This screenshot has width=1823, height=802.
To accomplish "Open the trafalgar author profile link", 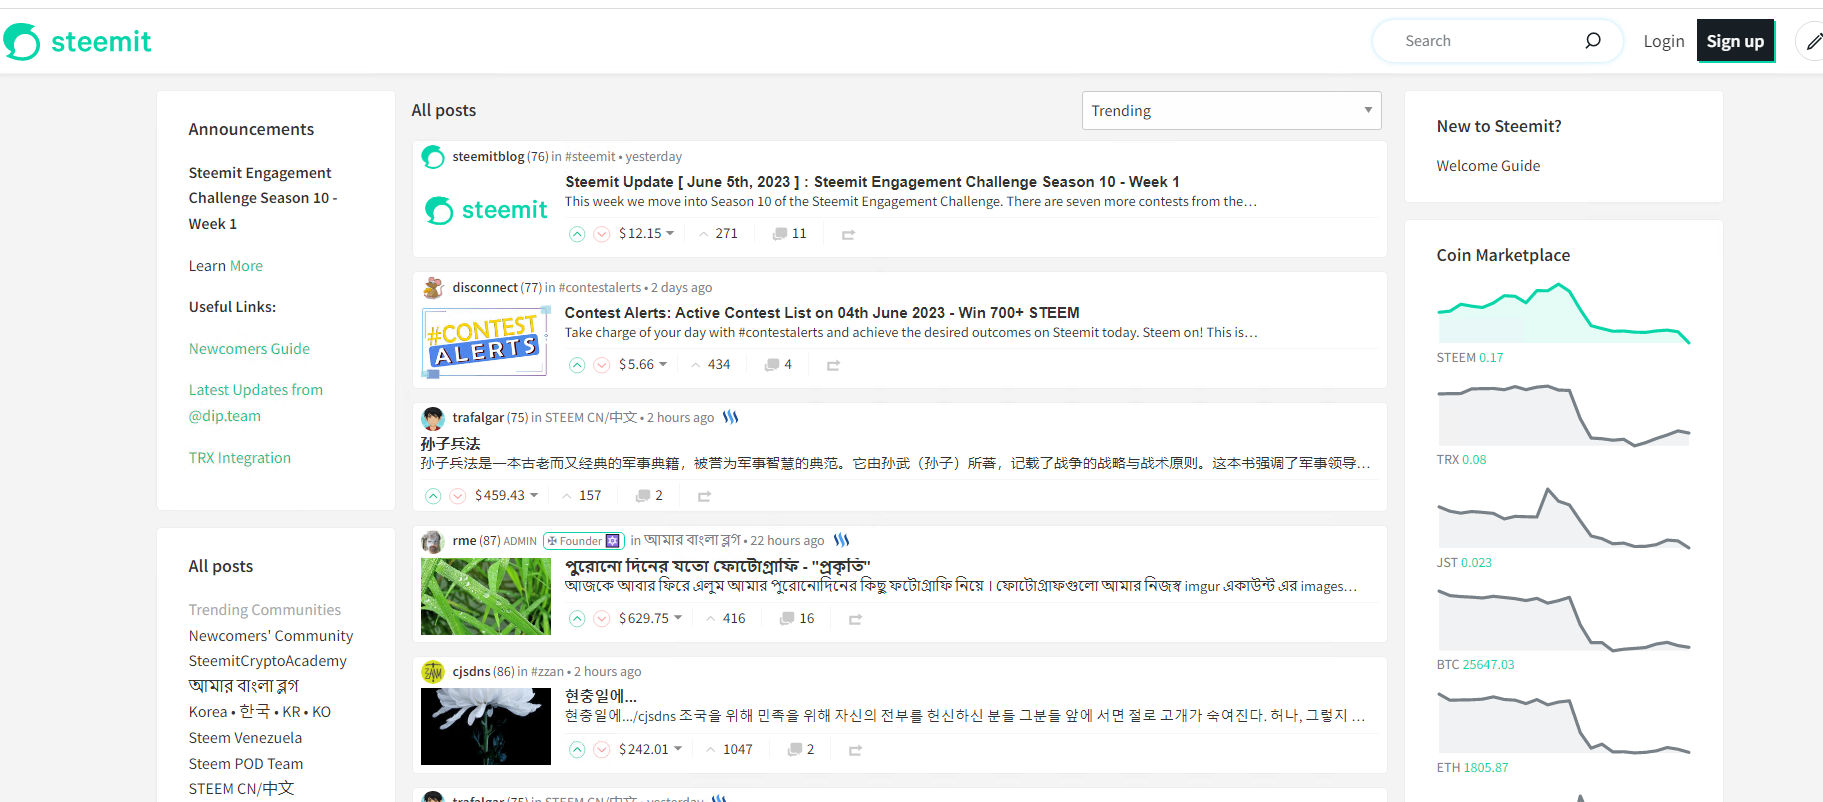I will pyautogui.click(x=478, y=418).
